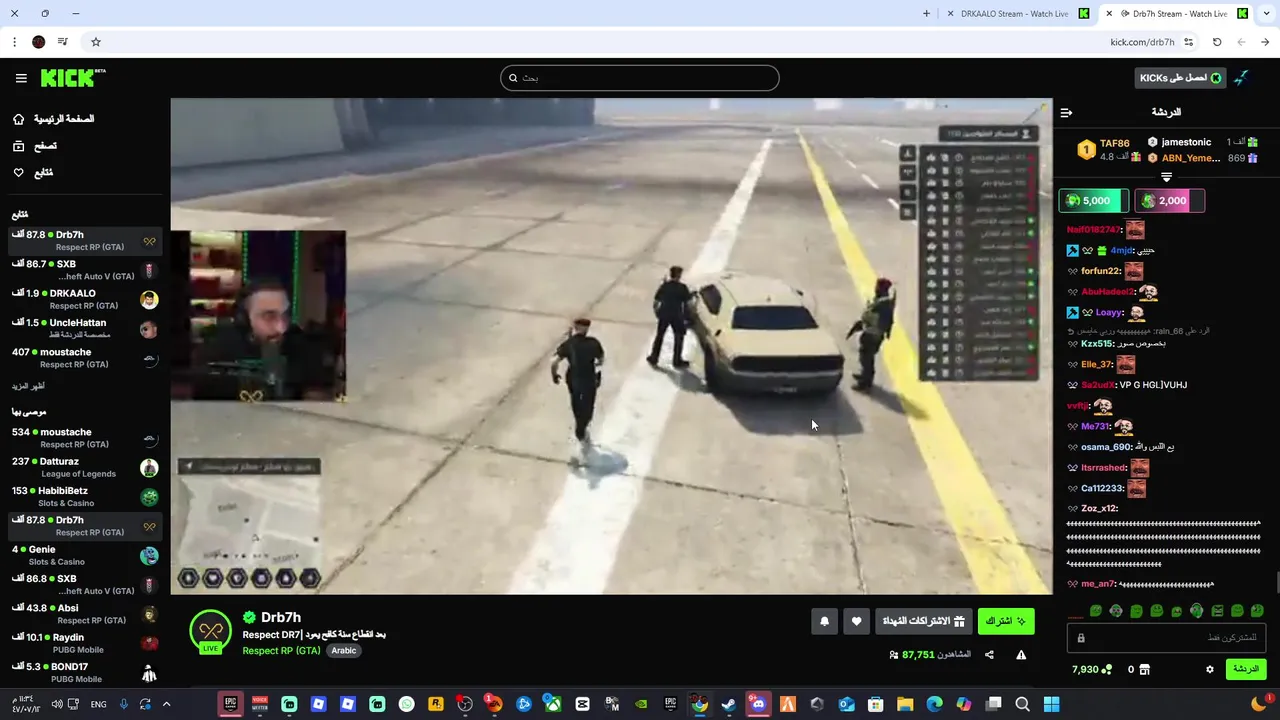The height and width of the screenshot is (720, 1280).
Task: Open the Following sidebar item
Action: pyautogui.click(x=33, y=173)
